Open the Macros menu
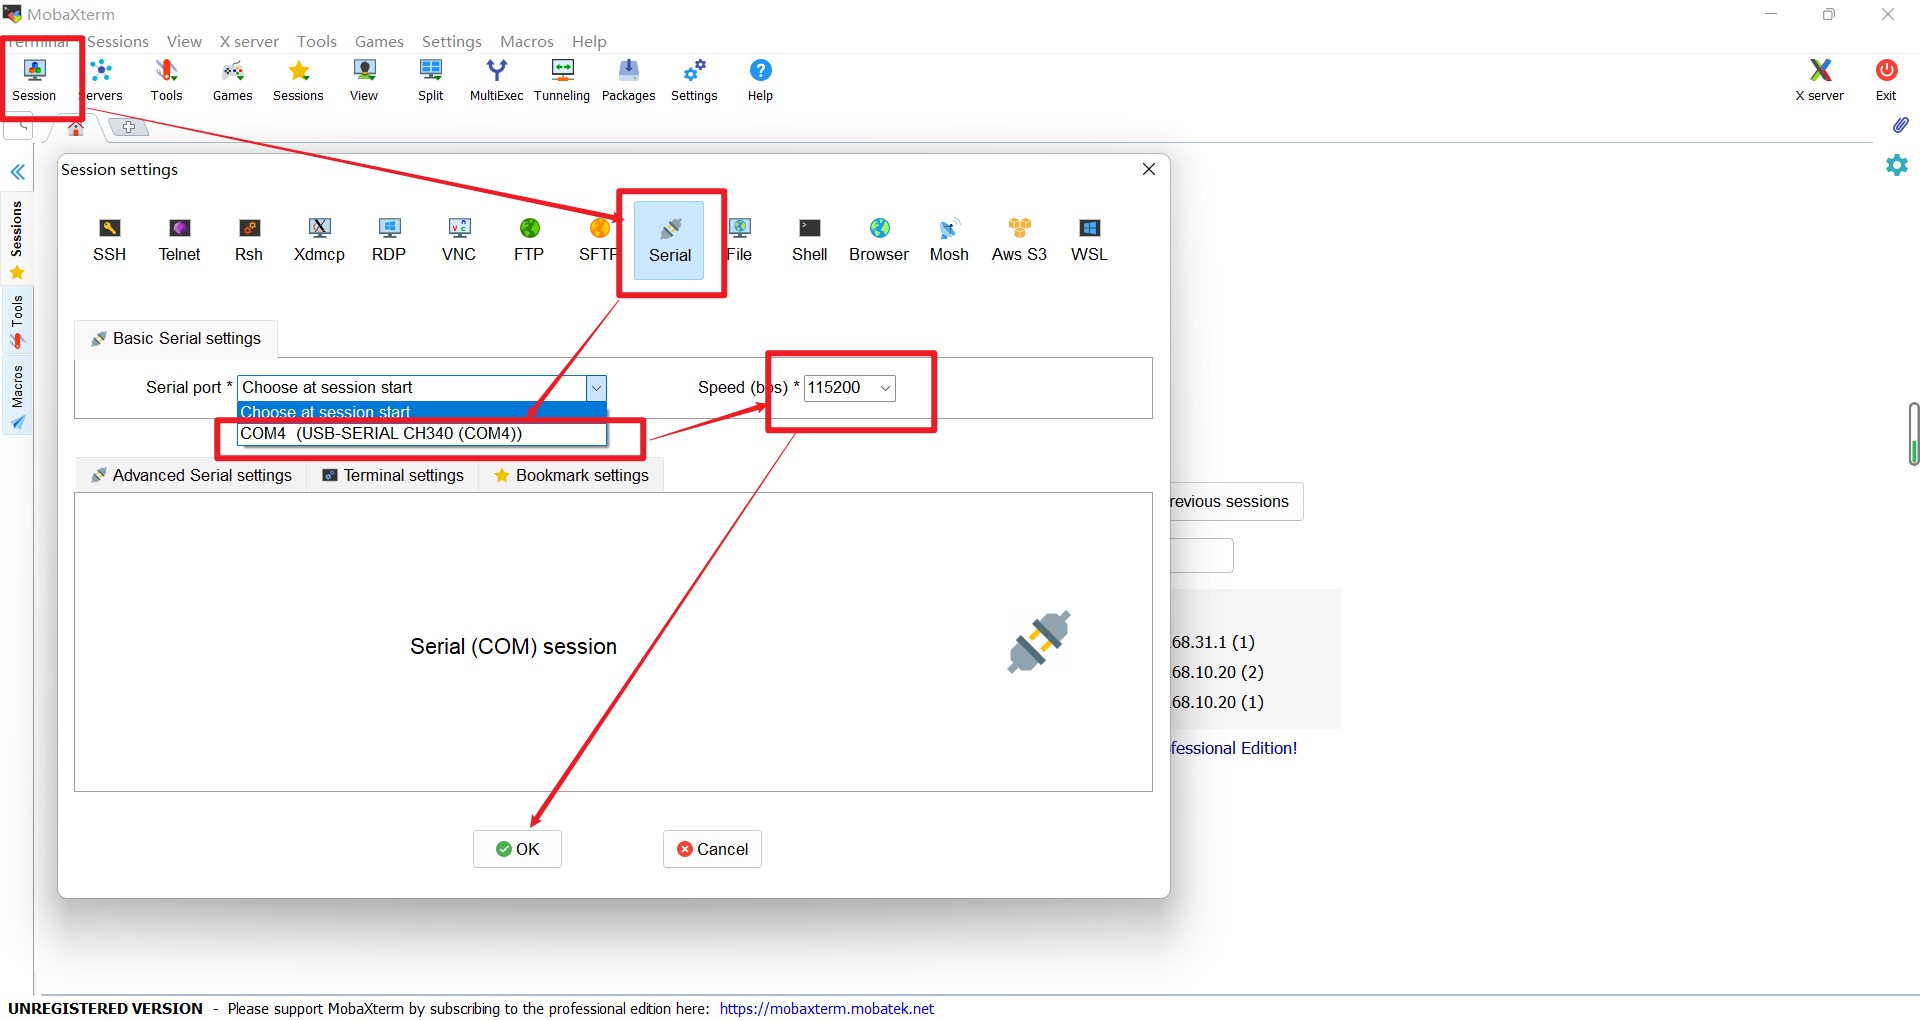The image size is (1920, 1020). pos(527,41)
